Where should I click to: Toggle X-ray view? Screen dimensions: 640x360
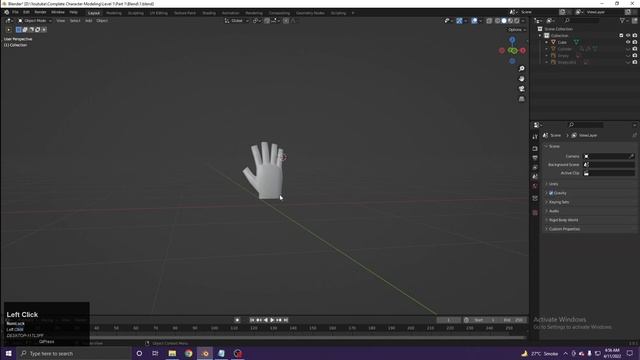point(489,21)
